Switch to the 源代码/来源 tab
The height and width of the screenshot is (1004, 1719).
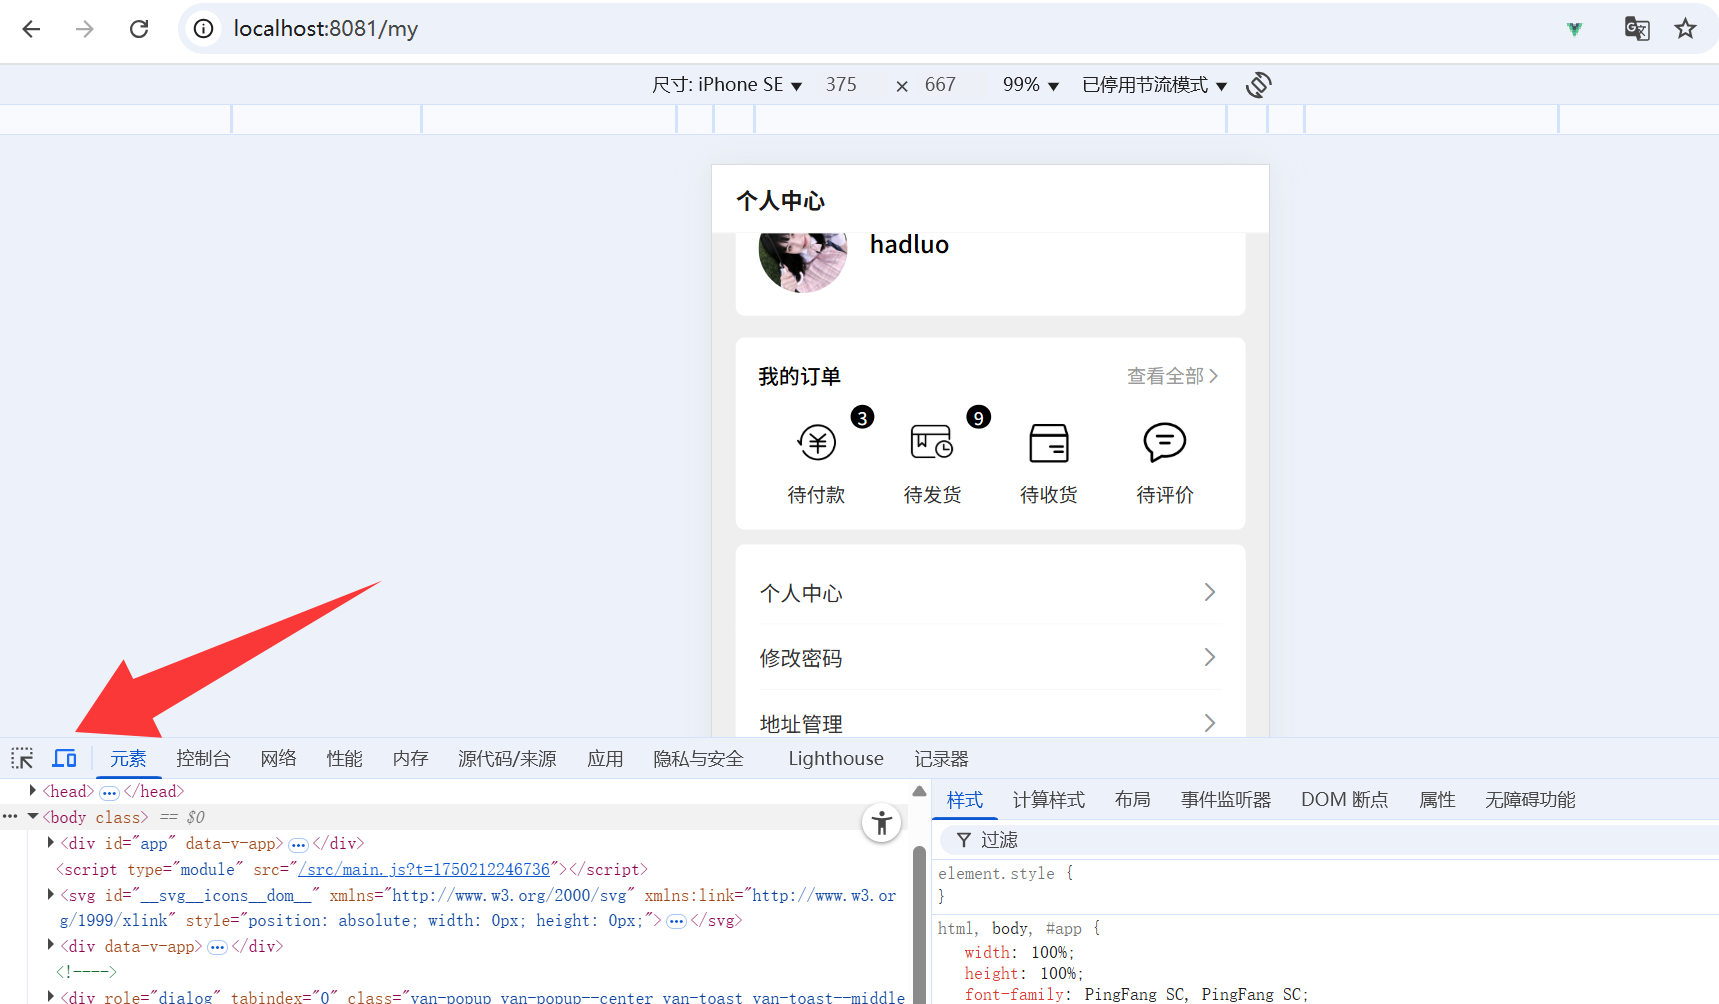pos(507,759)
